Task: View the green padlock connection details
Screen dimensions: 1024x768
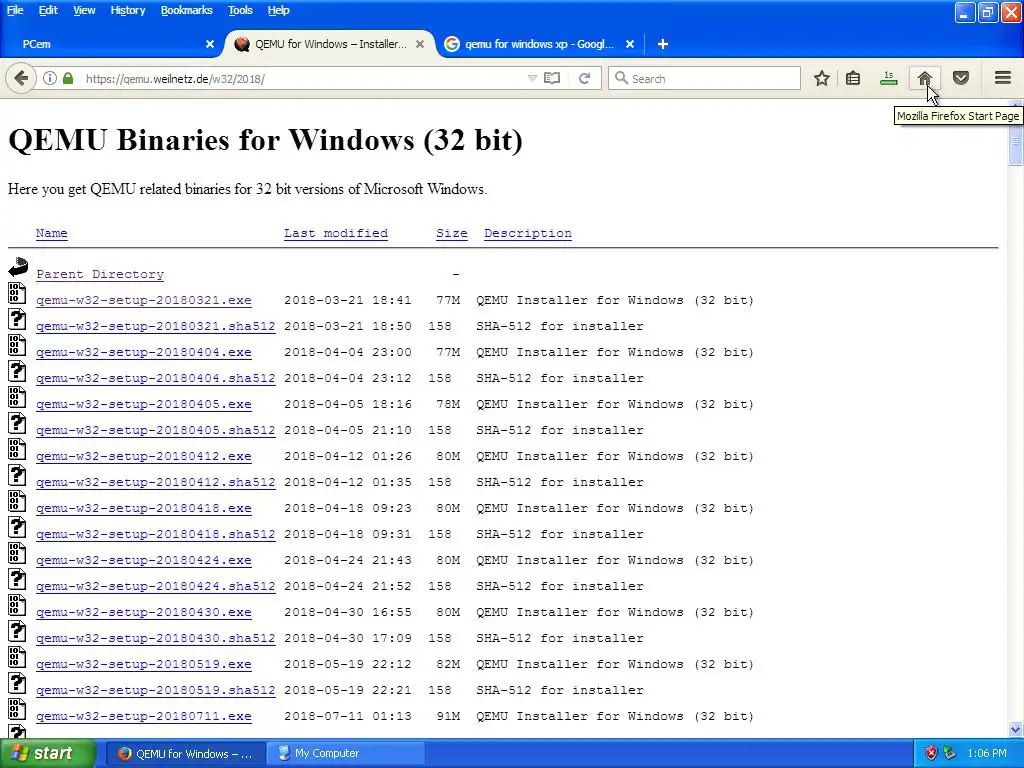Action: click(68, 78)
